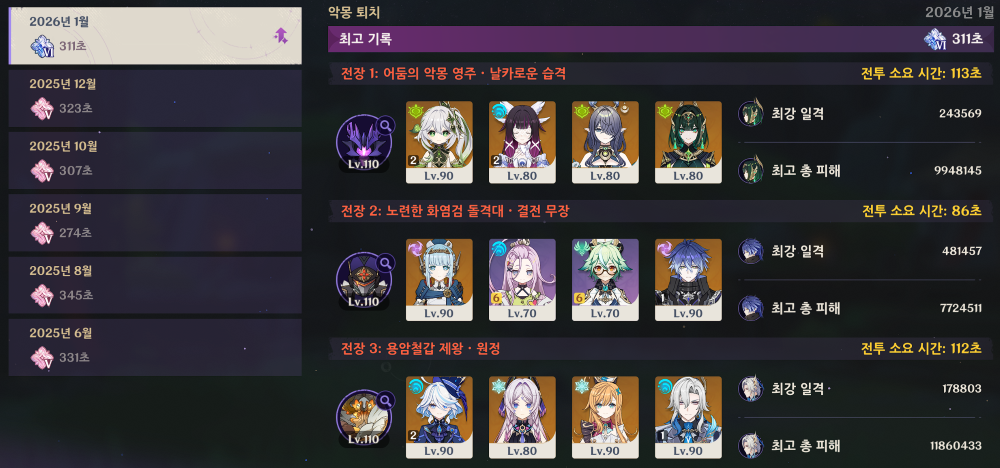Screen dimensions: 1000x468
Task: Click the blue-hat Lv.90 character in Stage 3
Action: pos(439,418)
